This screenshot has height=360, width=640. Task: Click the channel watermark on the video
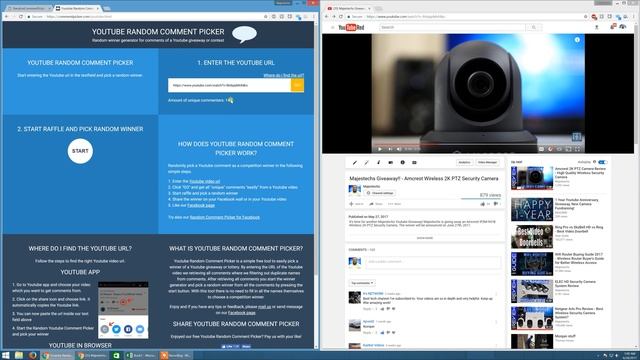pyautogui.click(x=576, y=137)
